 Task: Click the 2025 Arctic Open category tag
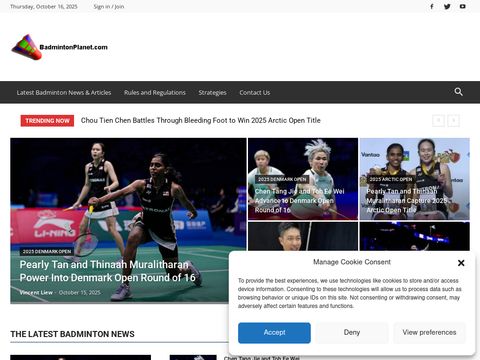[x=391, y=179]
